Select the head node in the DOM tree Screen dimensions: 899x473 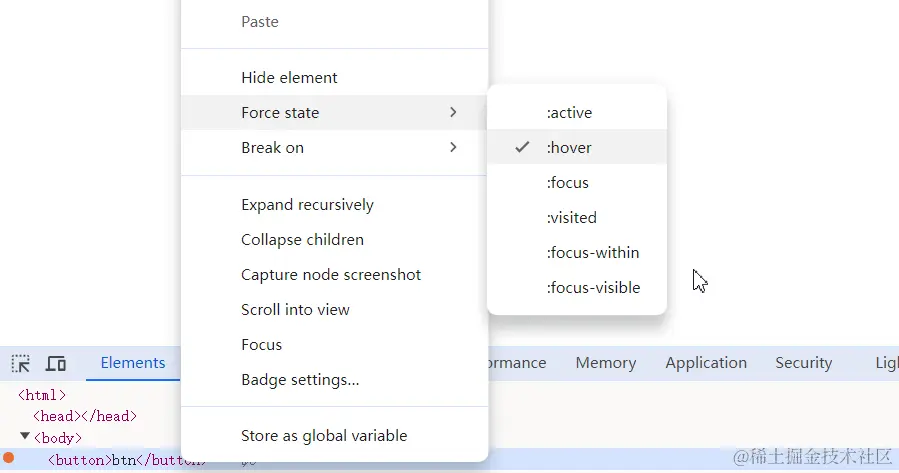click(x=84, y=416)
